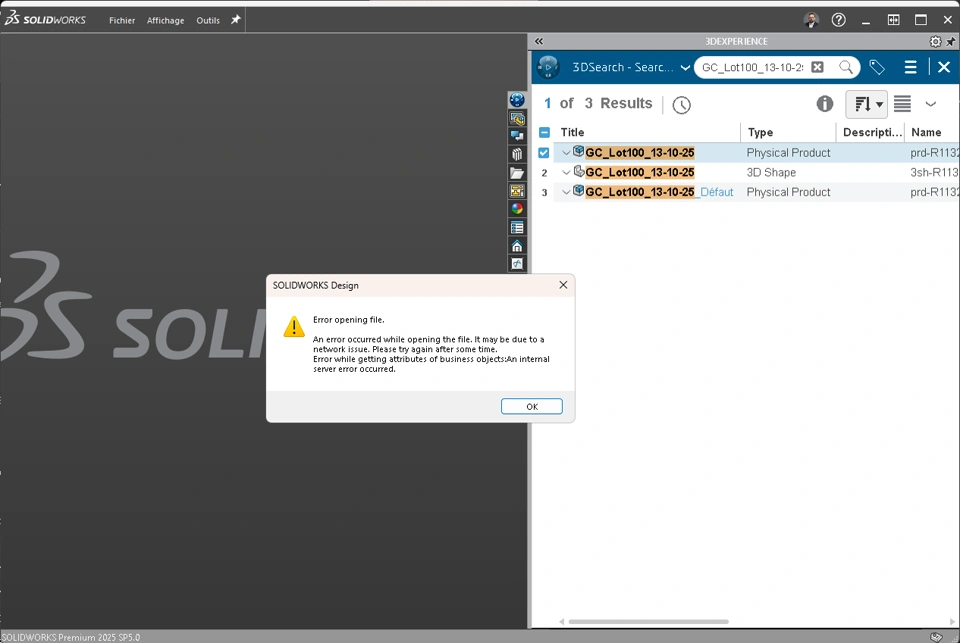Pin the SOLIDWORKS menu bar

pos(235,20)
